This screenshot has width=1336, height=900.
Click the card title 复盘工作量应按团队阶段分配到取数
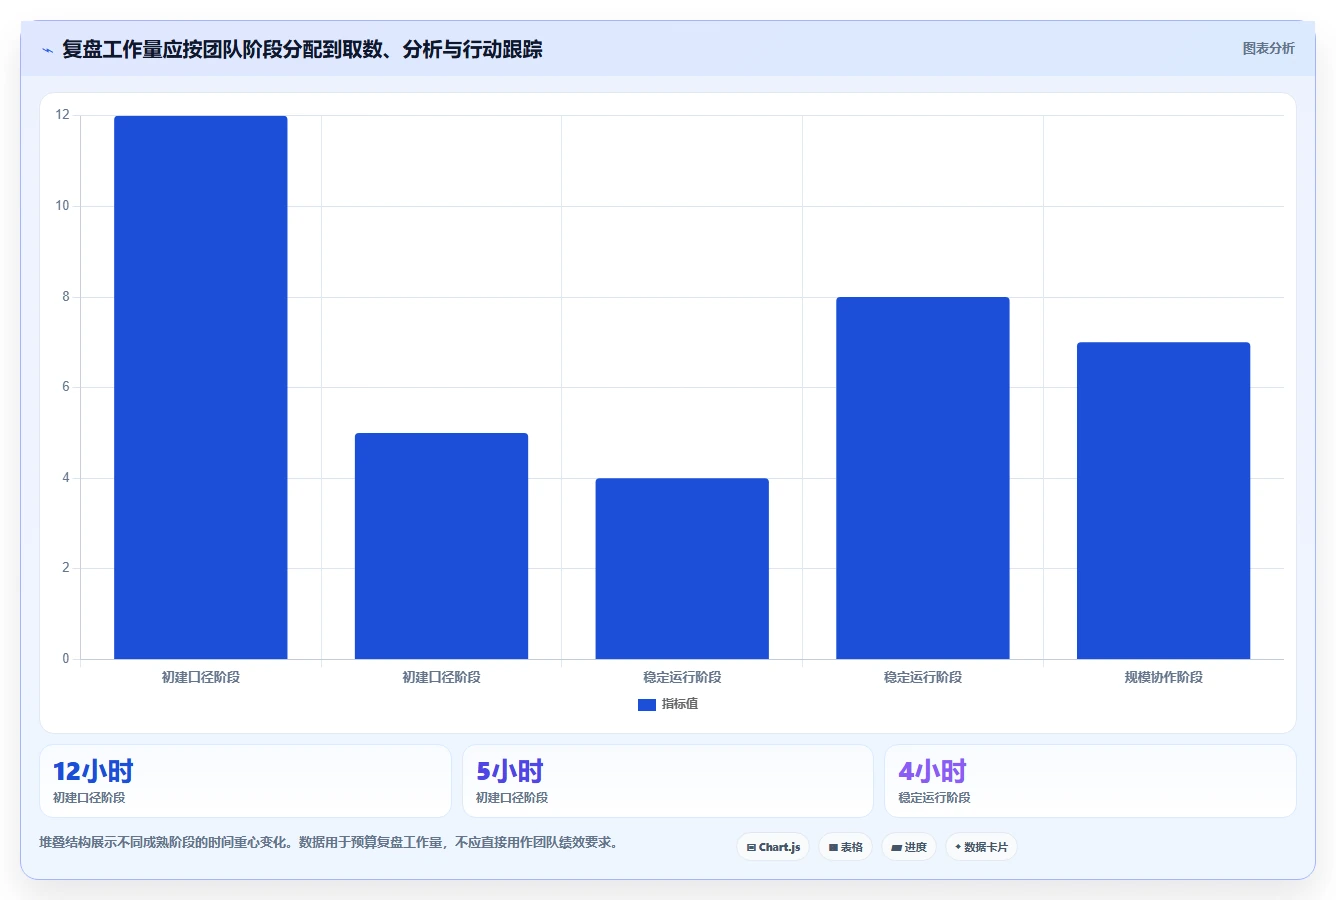302,49
